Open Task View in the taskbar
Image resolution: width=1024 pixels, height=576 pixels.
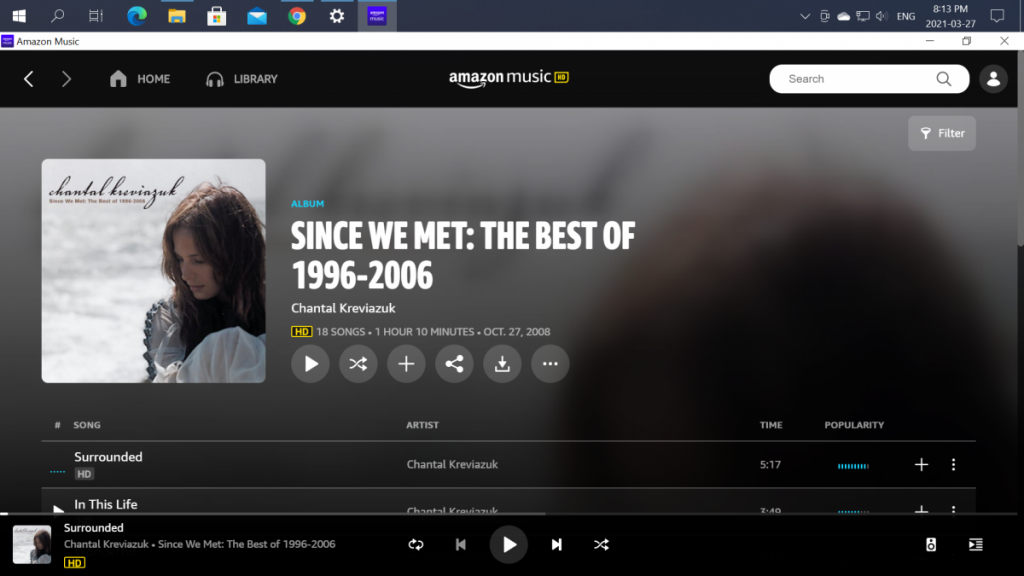tap(96, 16)
